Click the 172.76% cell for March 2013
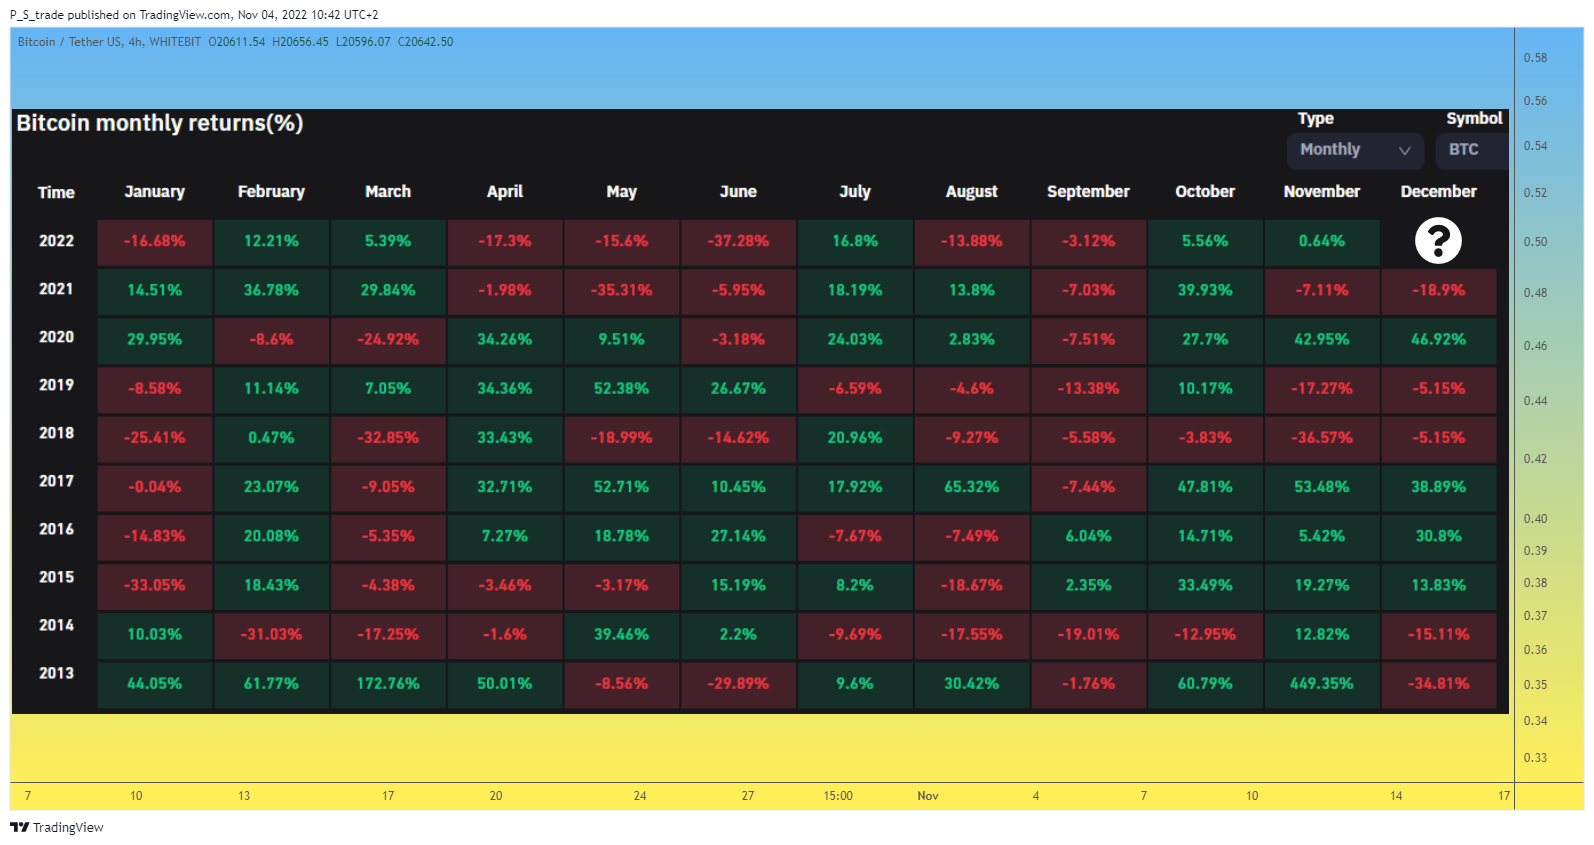The image size is (1594, 845). (x=388, y=684)
